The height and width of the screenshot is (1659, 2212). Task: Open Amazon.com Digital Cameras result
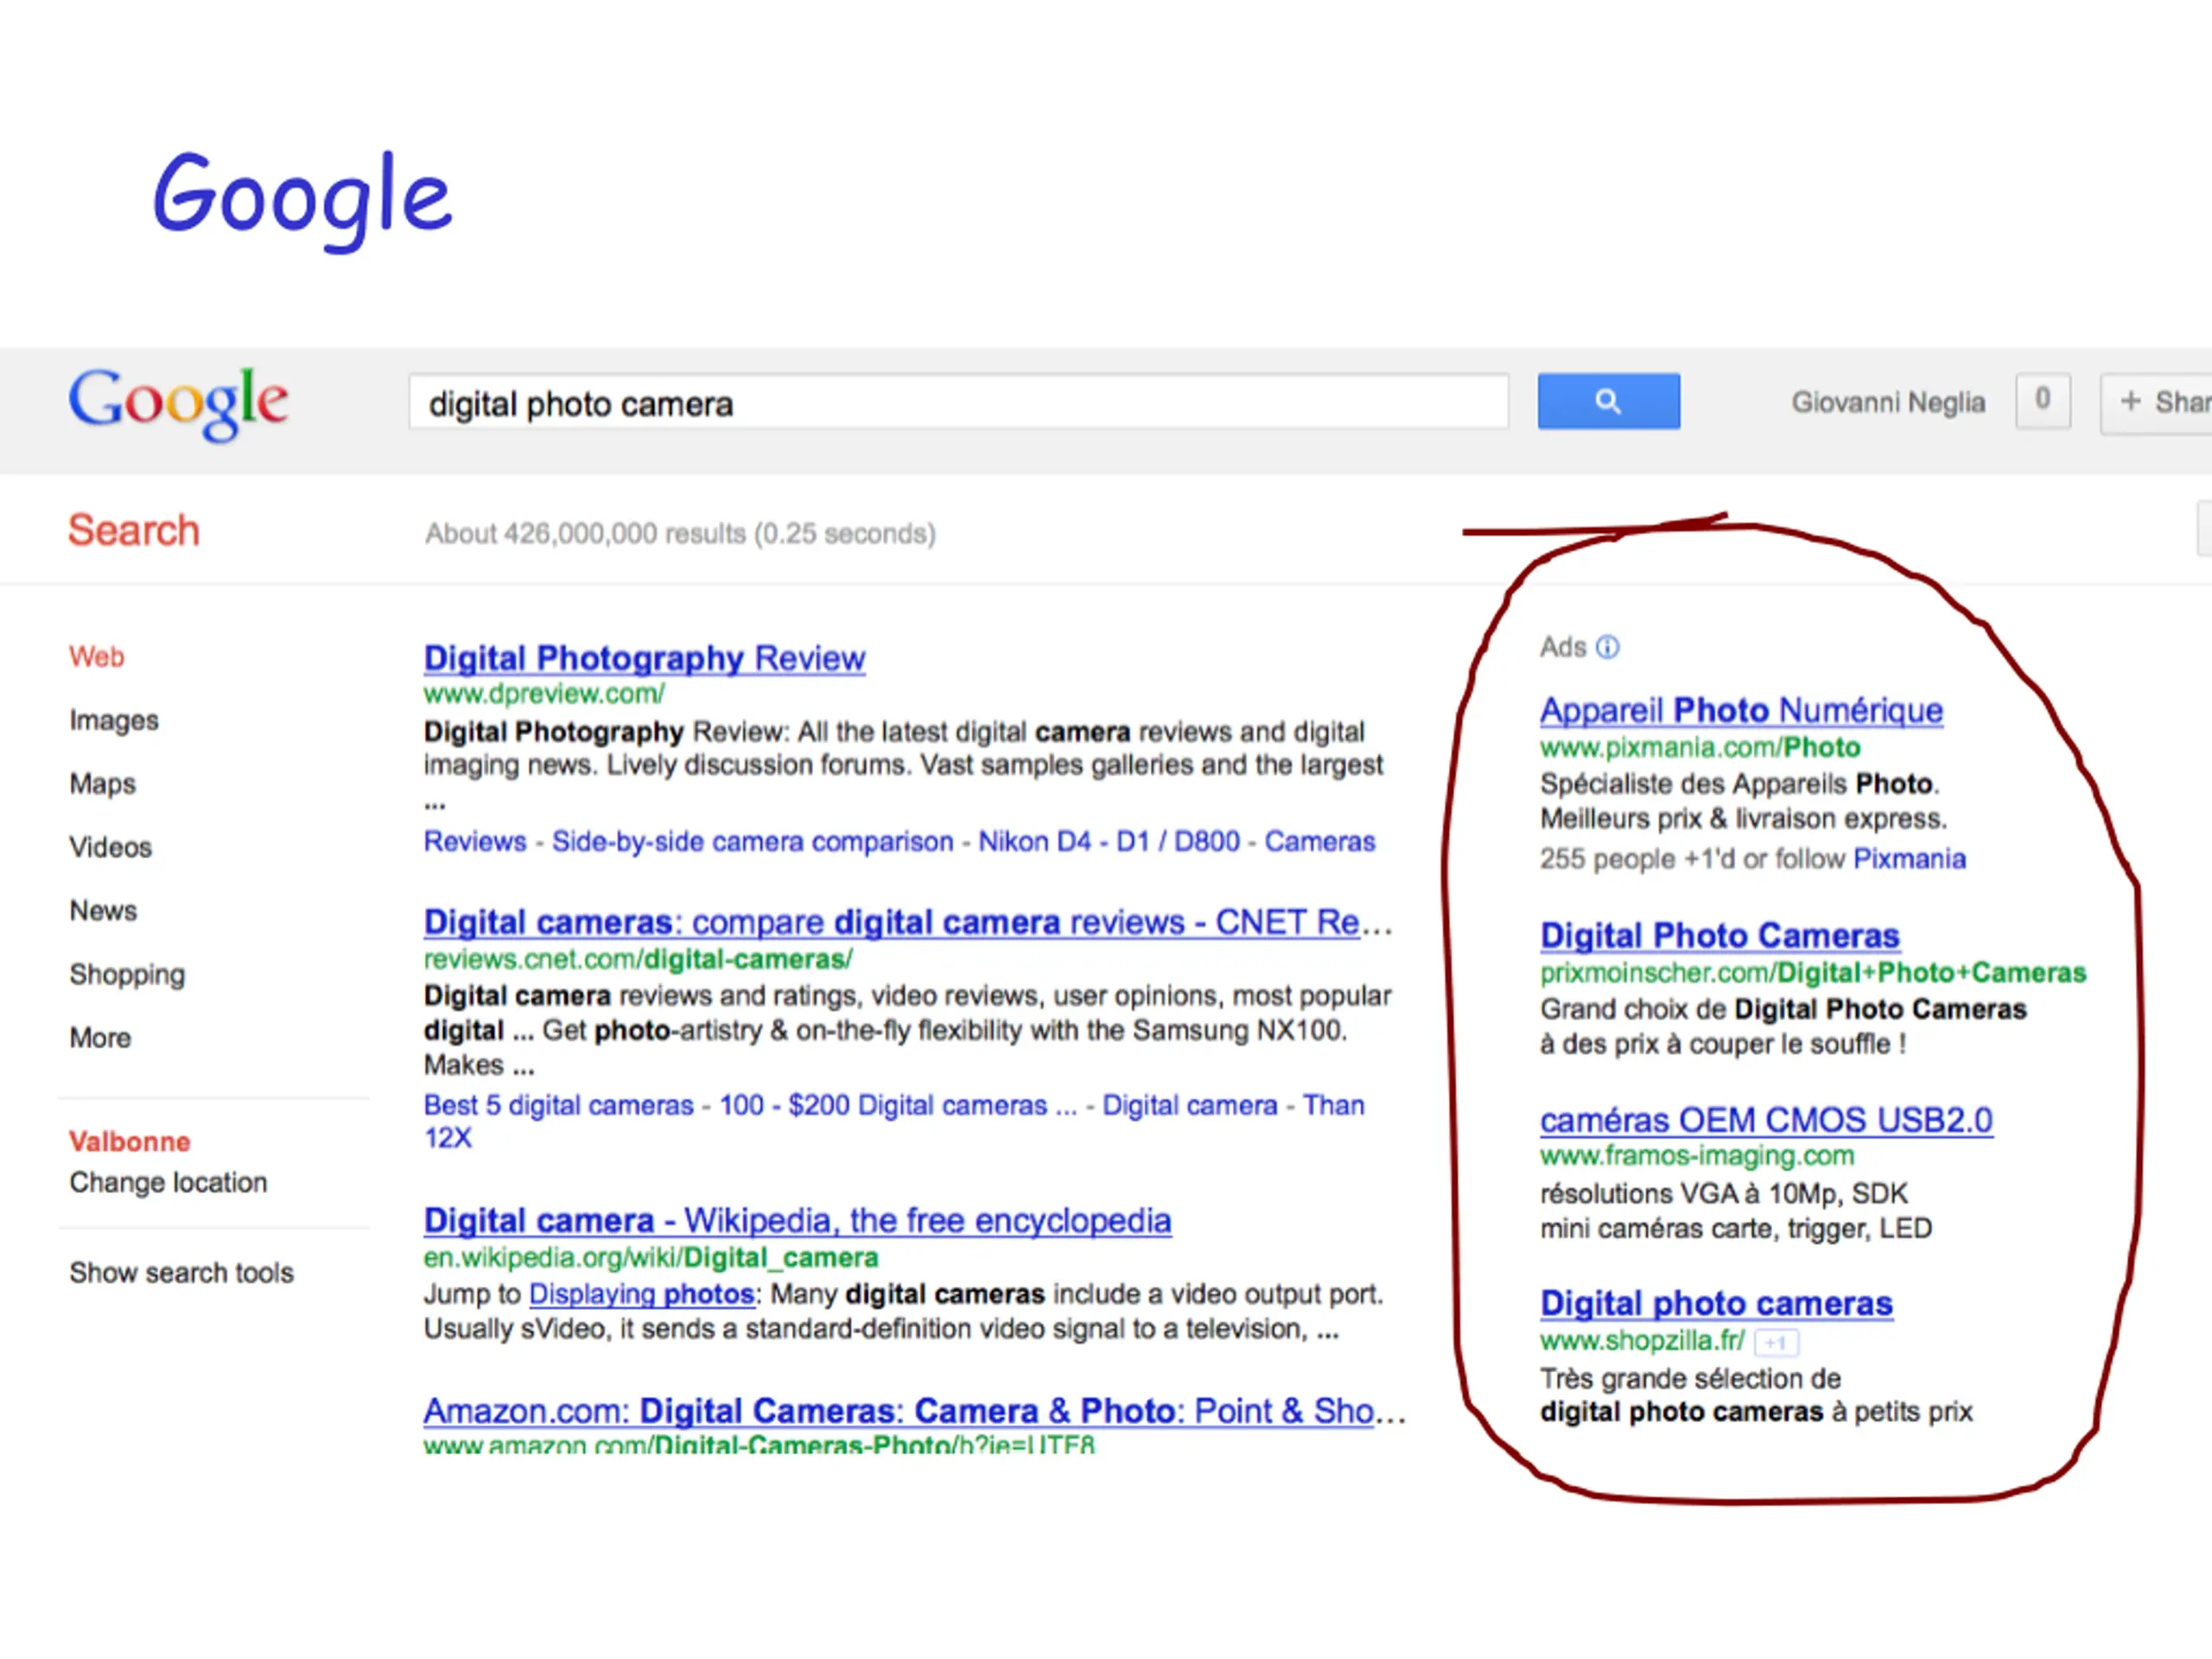point(914,1411)
